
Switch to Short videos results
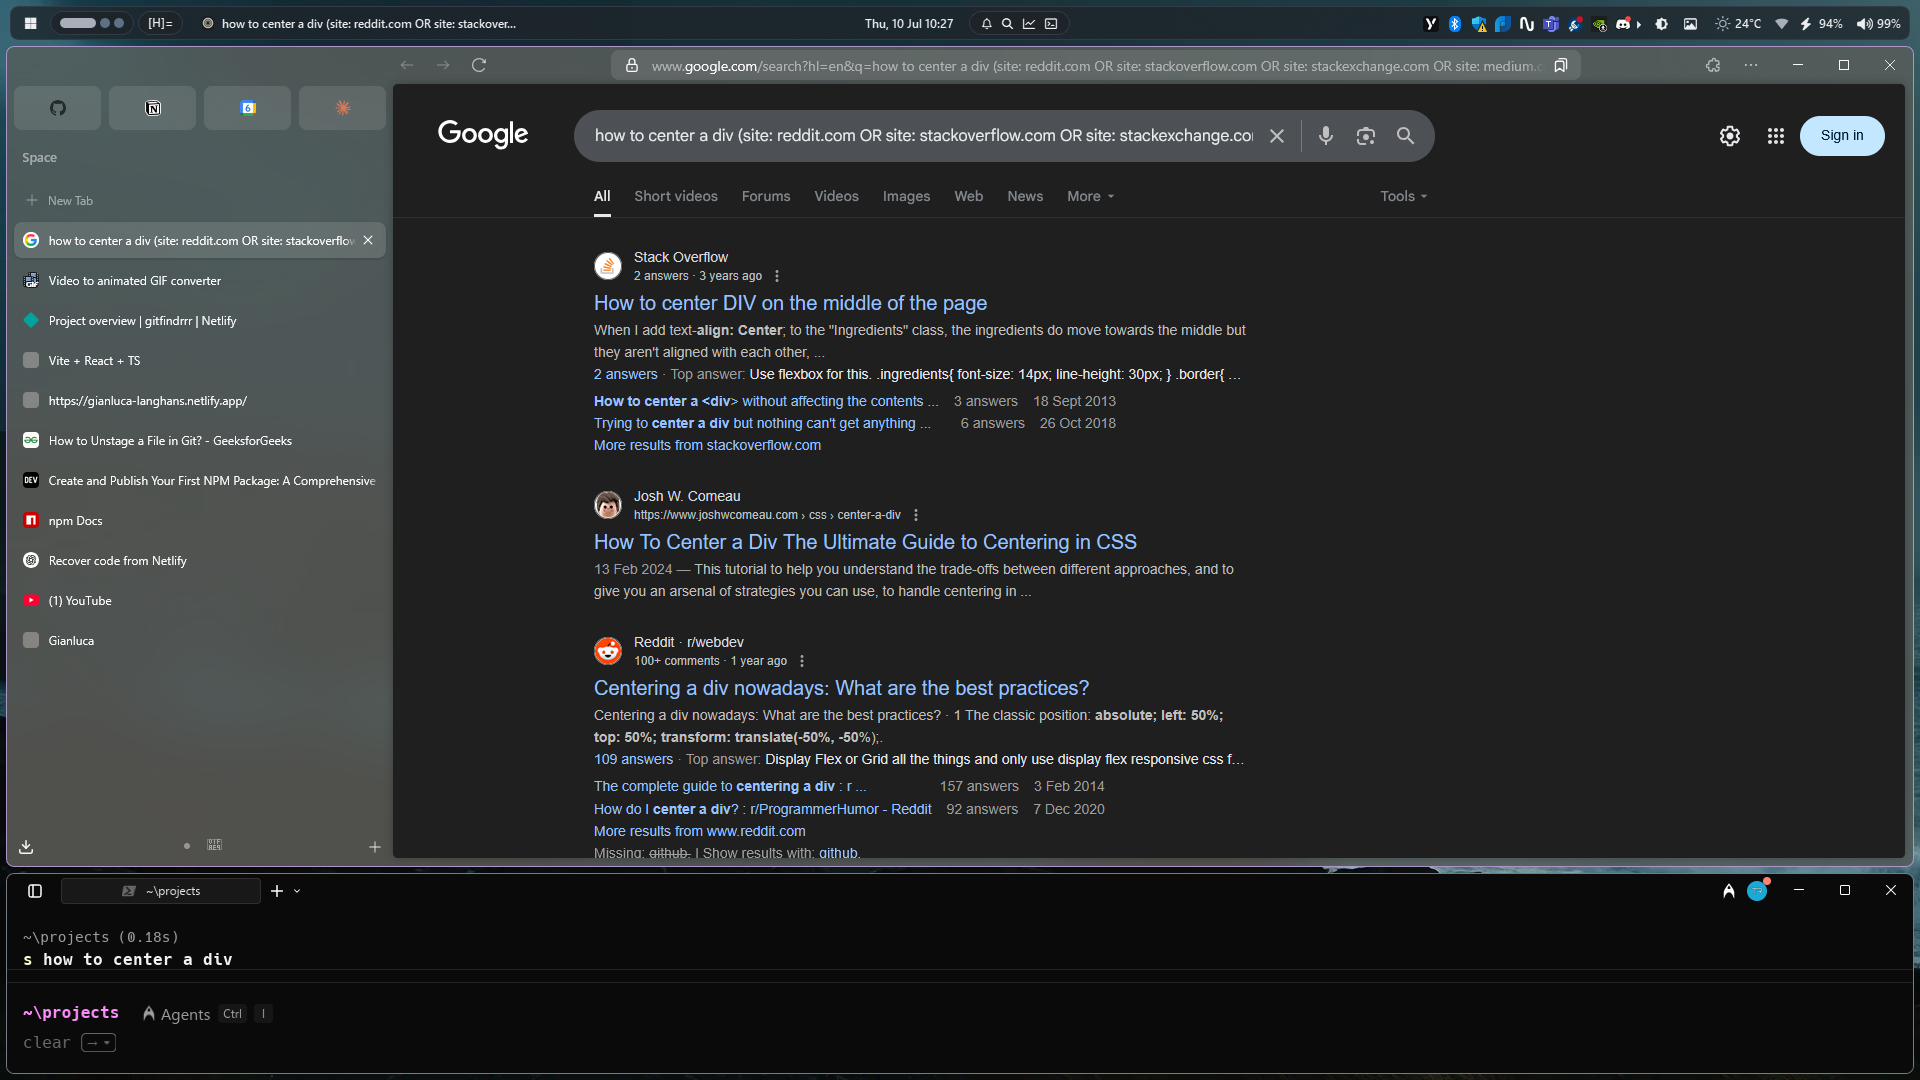pyautogui.click(x=676, y=196)
